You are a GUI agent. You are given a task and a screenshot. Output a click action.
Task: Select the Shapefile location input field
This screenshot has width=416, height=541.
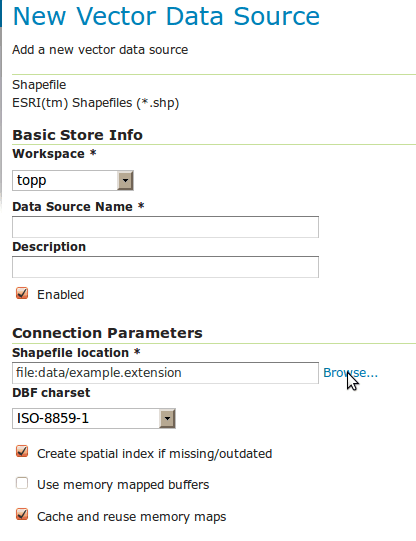pyautogui.click(x=165, y=373)
